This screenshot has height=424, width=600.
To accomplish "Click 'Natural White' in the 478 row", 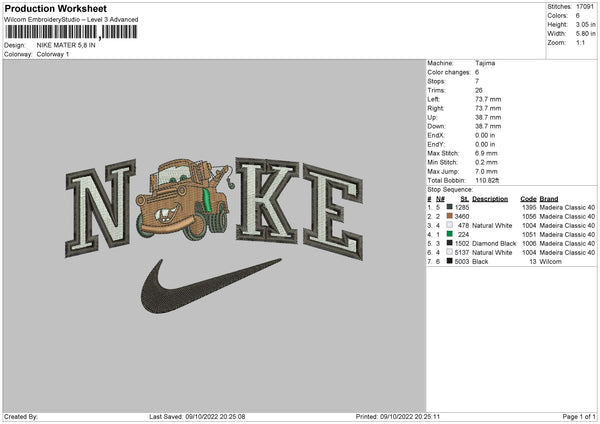I will click(492, 225).
